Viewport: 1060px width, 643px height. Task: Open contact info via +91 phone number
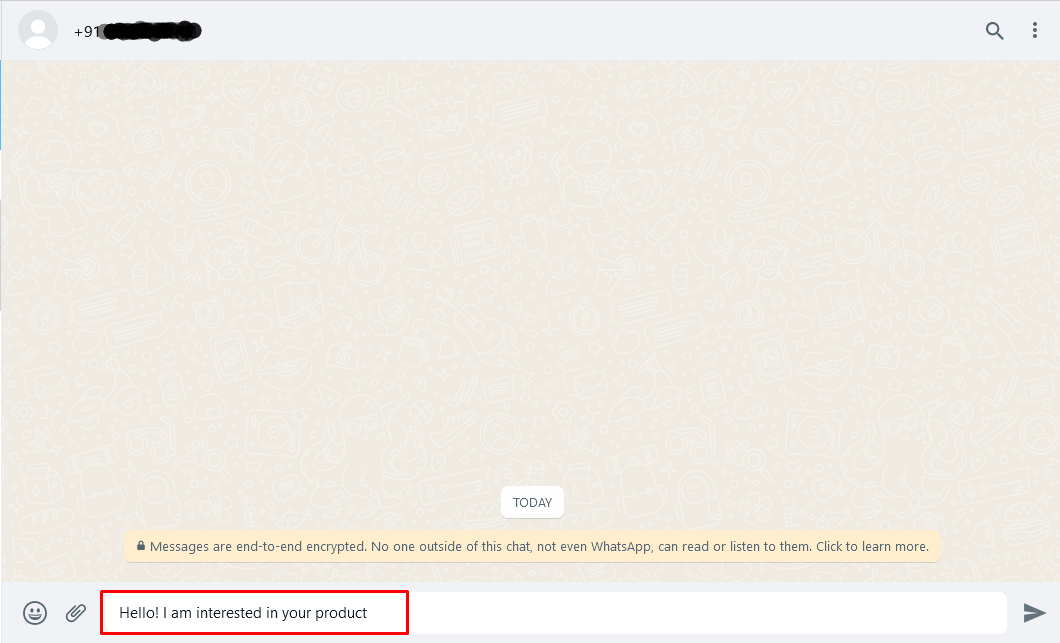pyautogui.click(x=87, y=31)
